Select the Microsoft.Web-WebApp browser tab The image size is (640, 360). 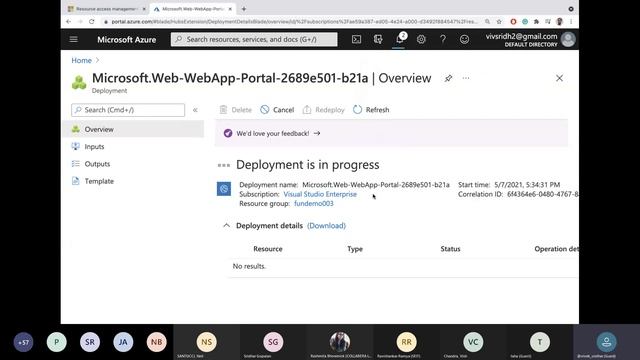click(x=193, y=9)
